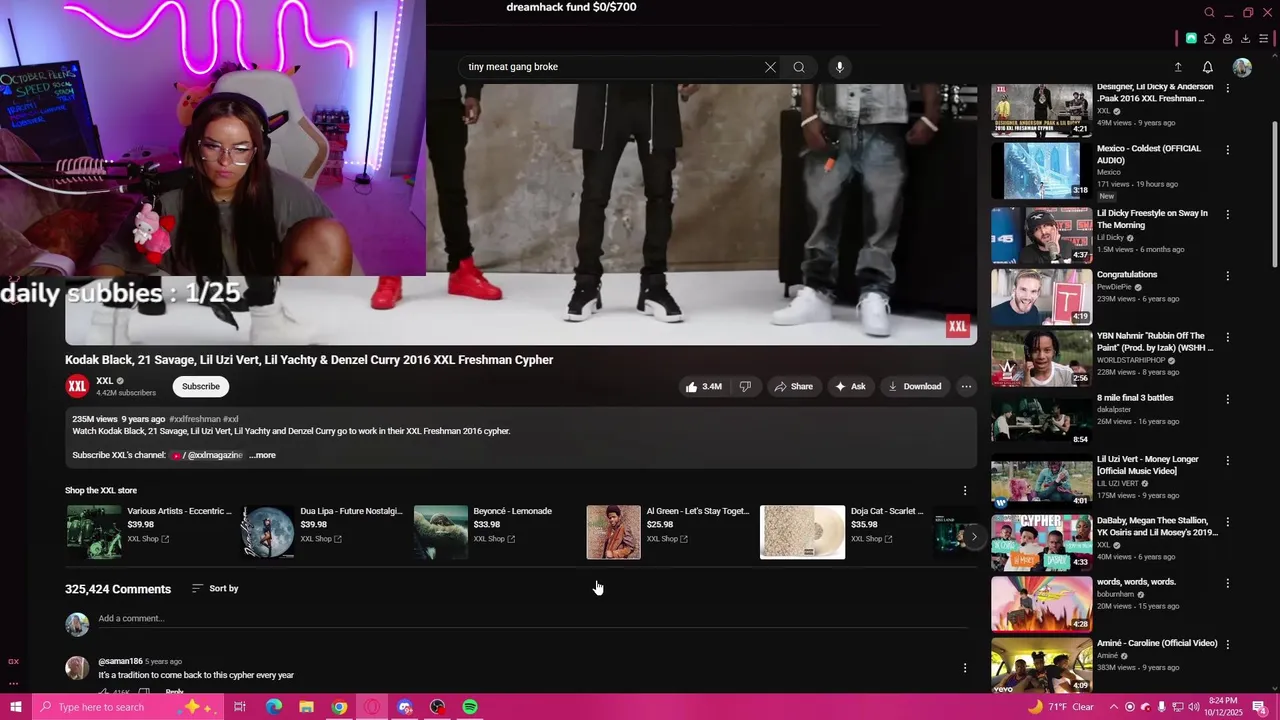The height and width of the screenshot is (720, 1280).
Task: Open the Sort by comments dropdown
Action: (215, 588)
